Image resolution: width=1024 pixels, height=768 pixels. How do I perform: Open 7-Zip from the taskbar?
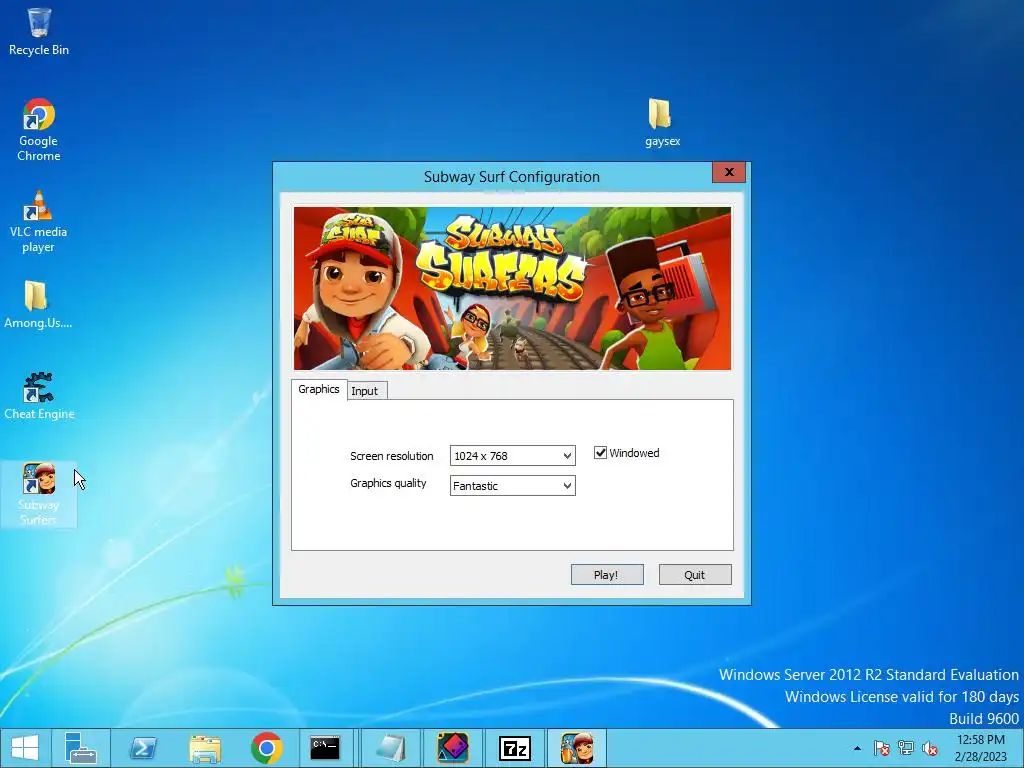[x=515, y=748]
